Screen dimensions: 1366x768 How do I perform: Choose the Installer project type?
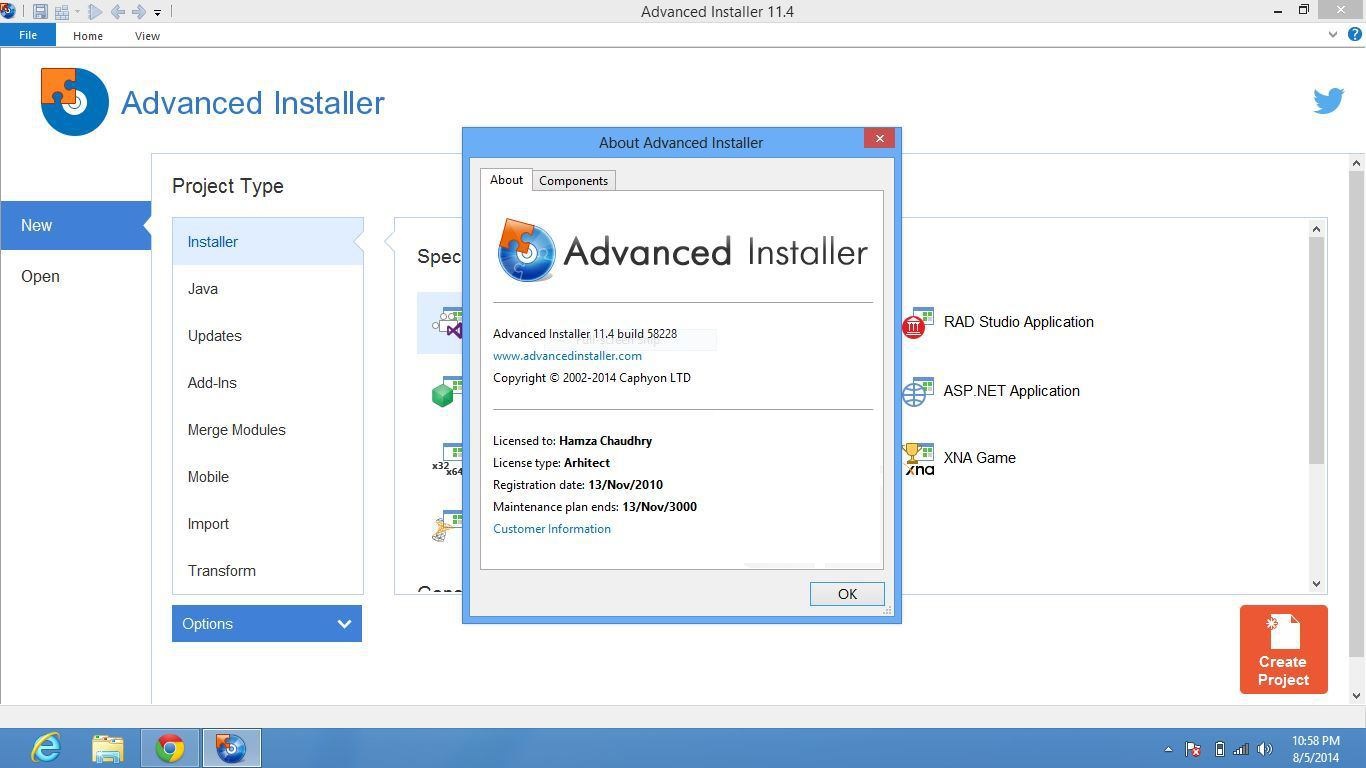click(267, 242)
